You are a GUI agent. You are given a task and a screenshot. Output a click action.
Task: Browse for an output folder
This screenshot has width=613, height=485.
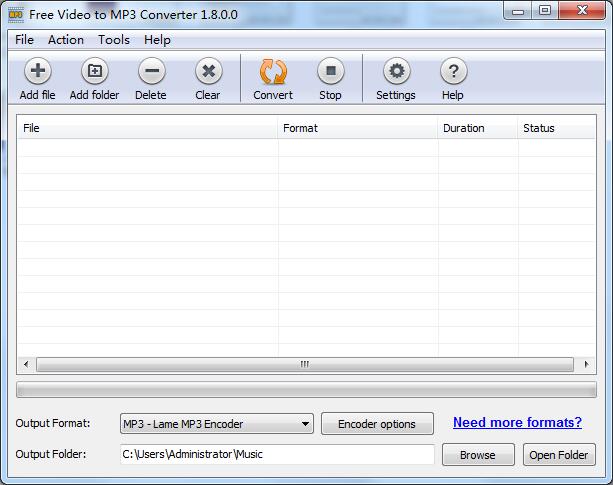tap(477, 455)
